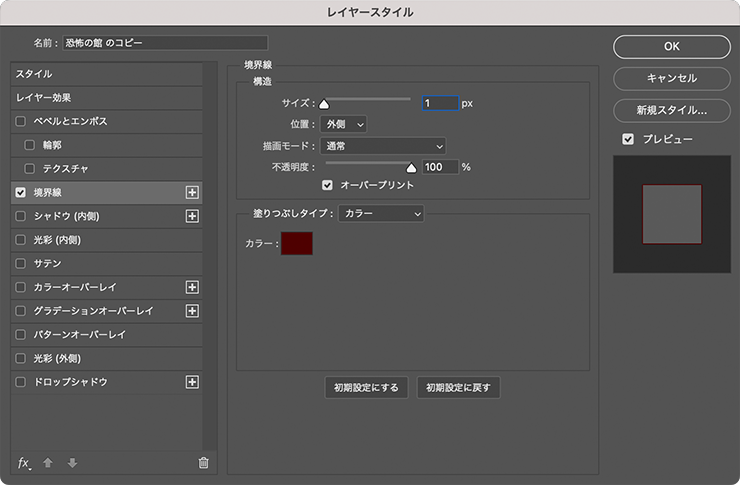
Task: Open the 位置 dropdown set to 外側
Action: click(344, 124)
